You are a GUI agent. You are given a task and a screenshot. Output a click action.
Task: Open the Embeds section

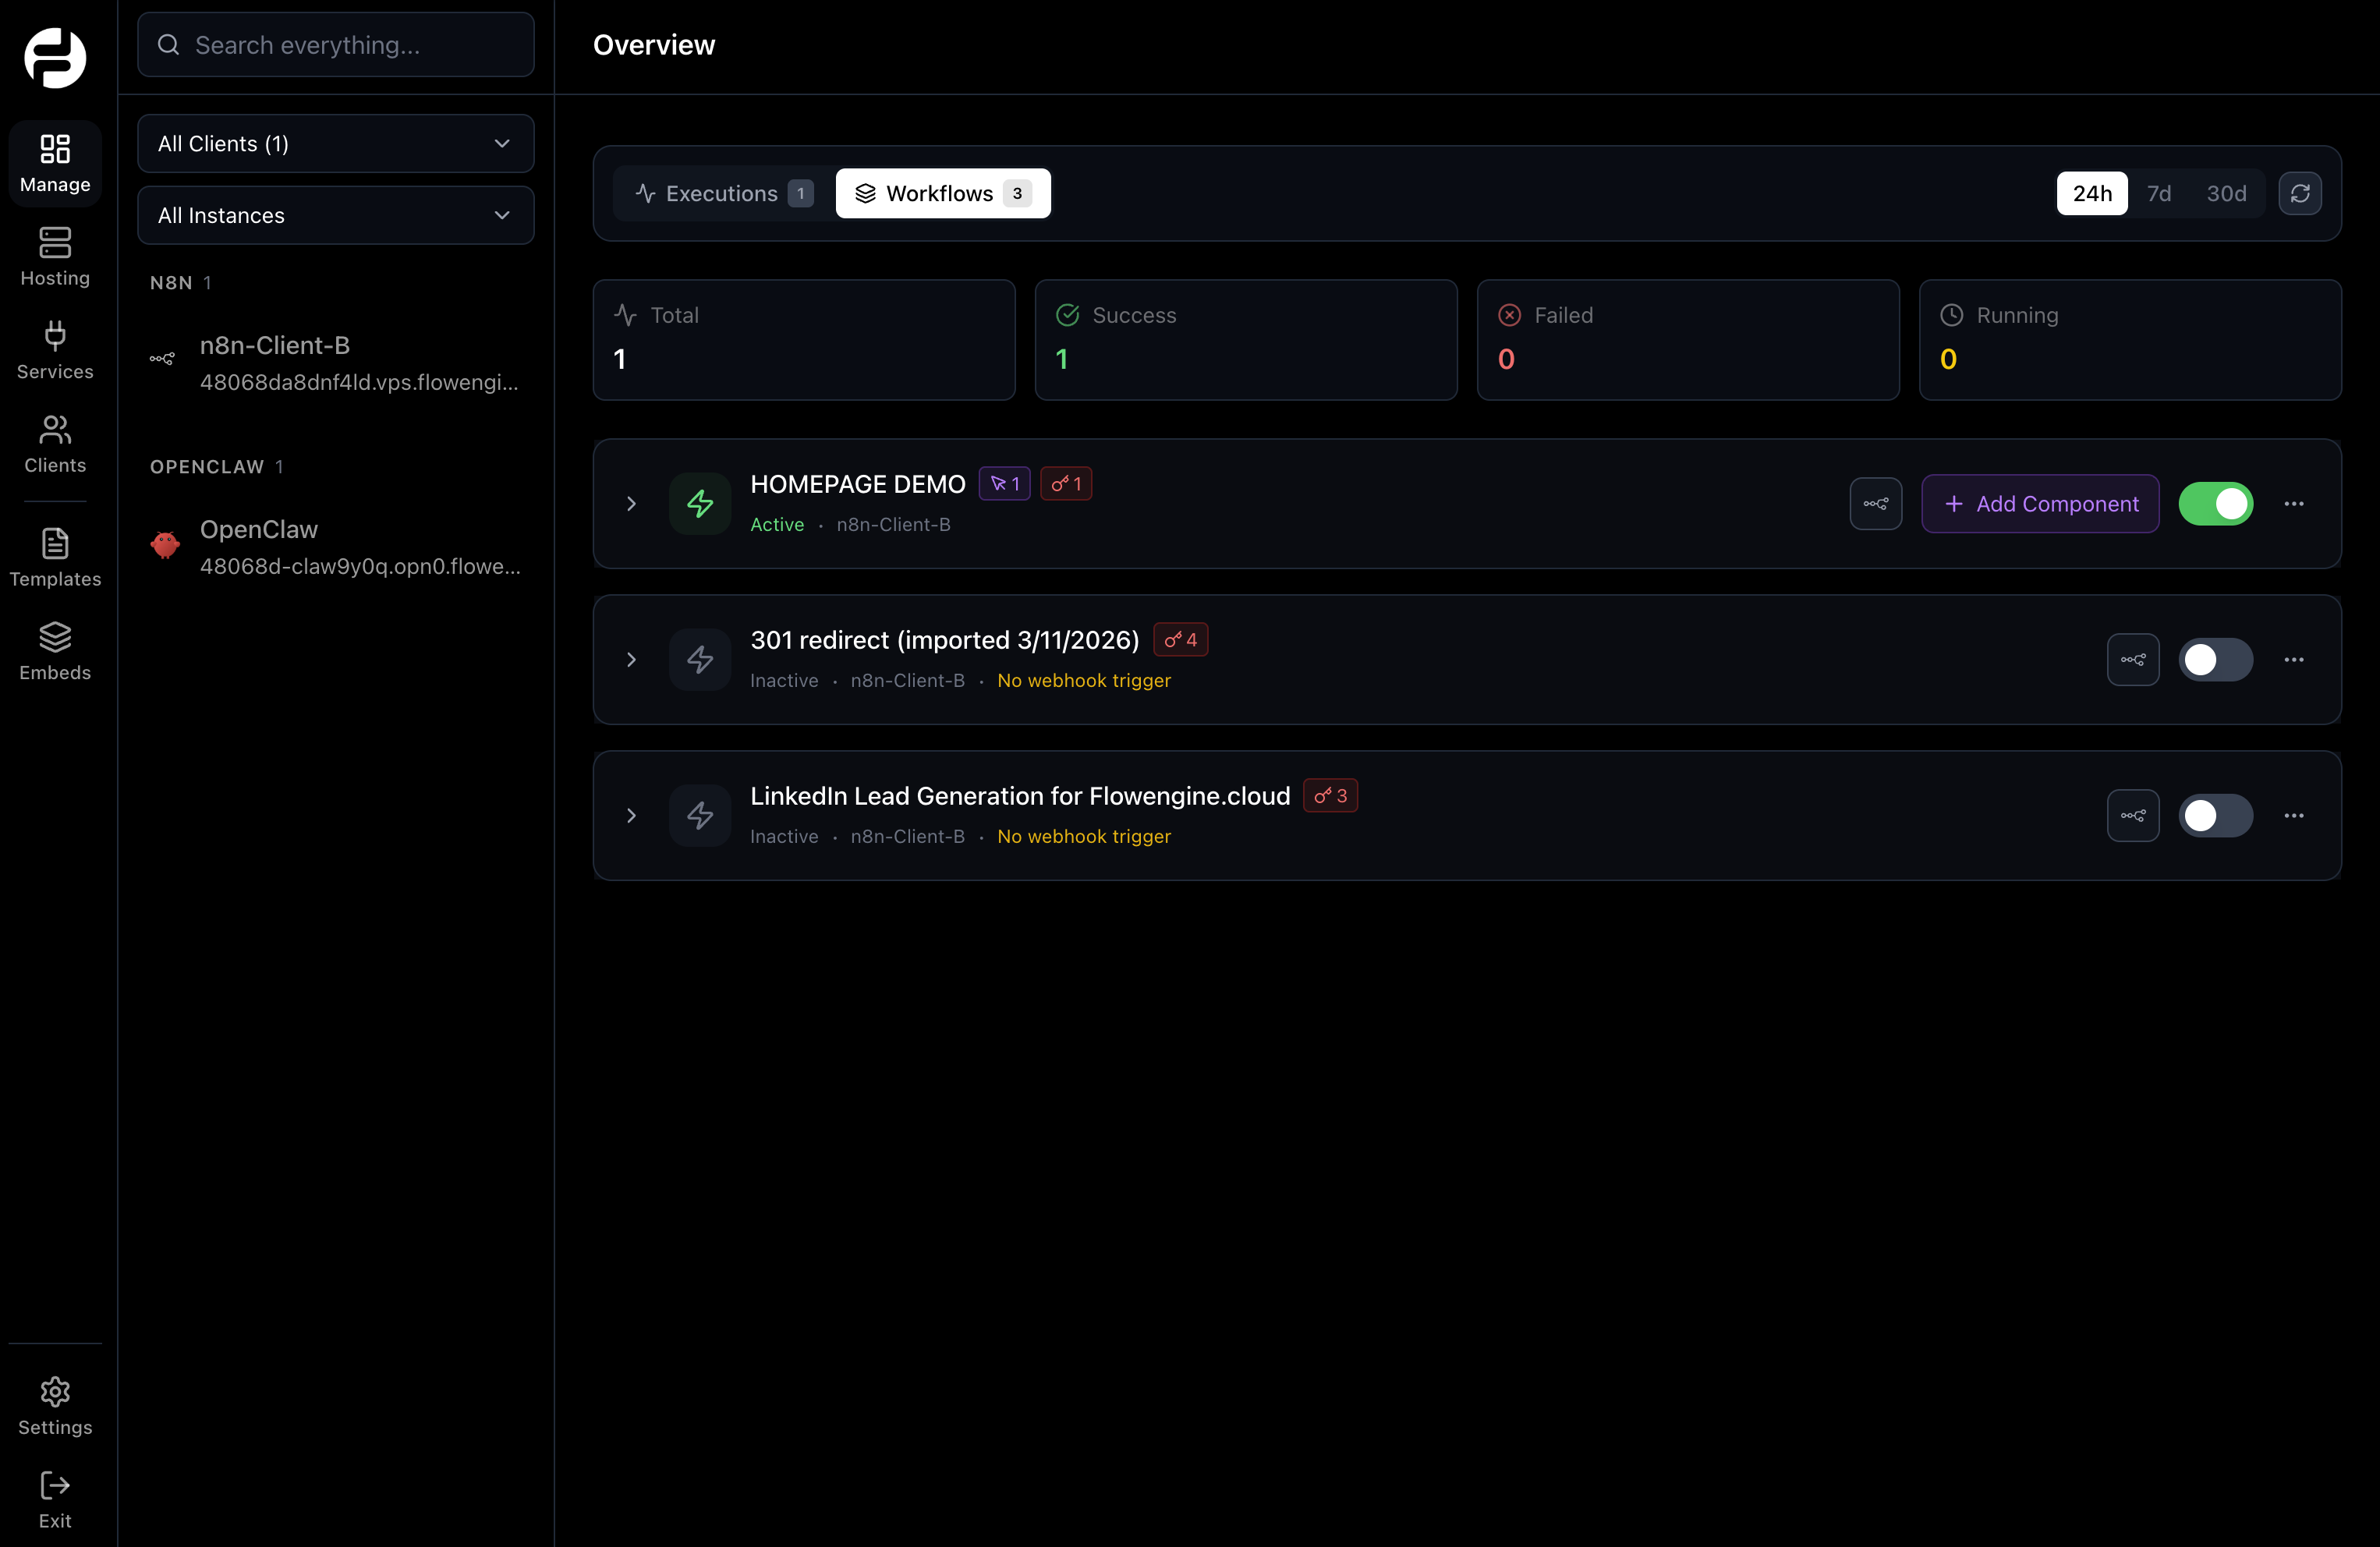[x=54, y=651]
